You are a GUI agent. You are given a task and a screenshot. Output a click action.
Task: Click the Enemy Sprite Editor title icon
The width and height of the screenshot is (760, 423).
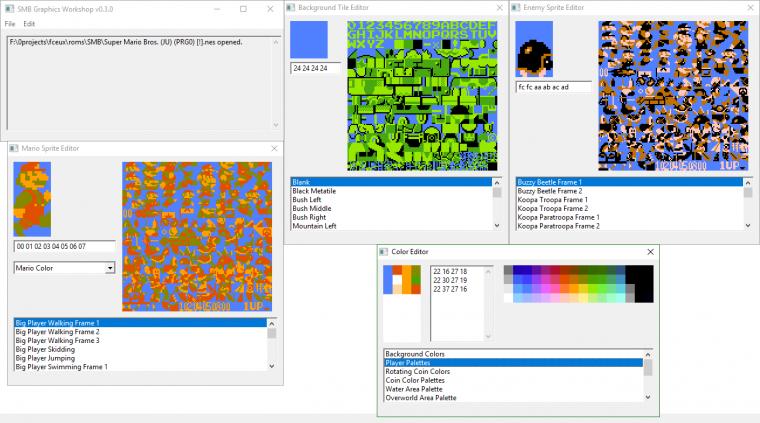[x=516, y=8]
